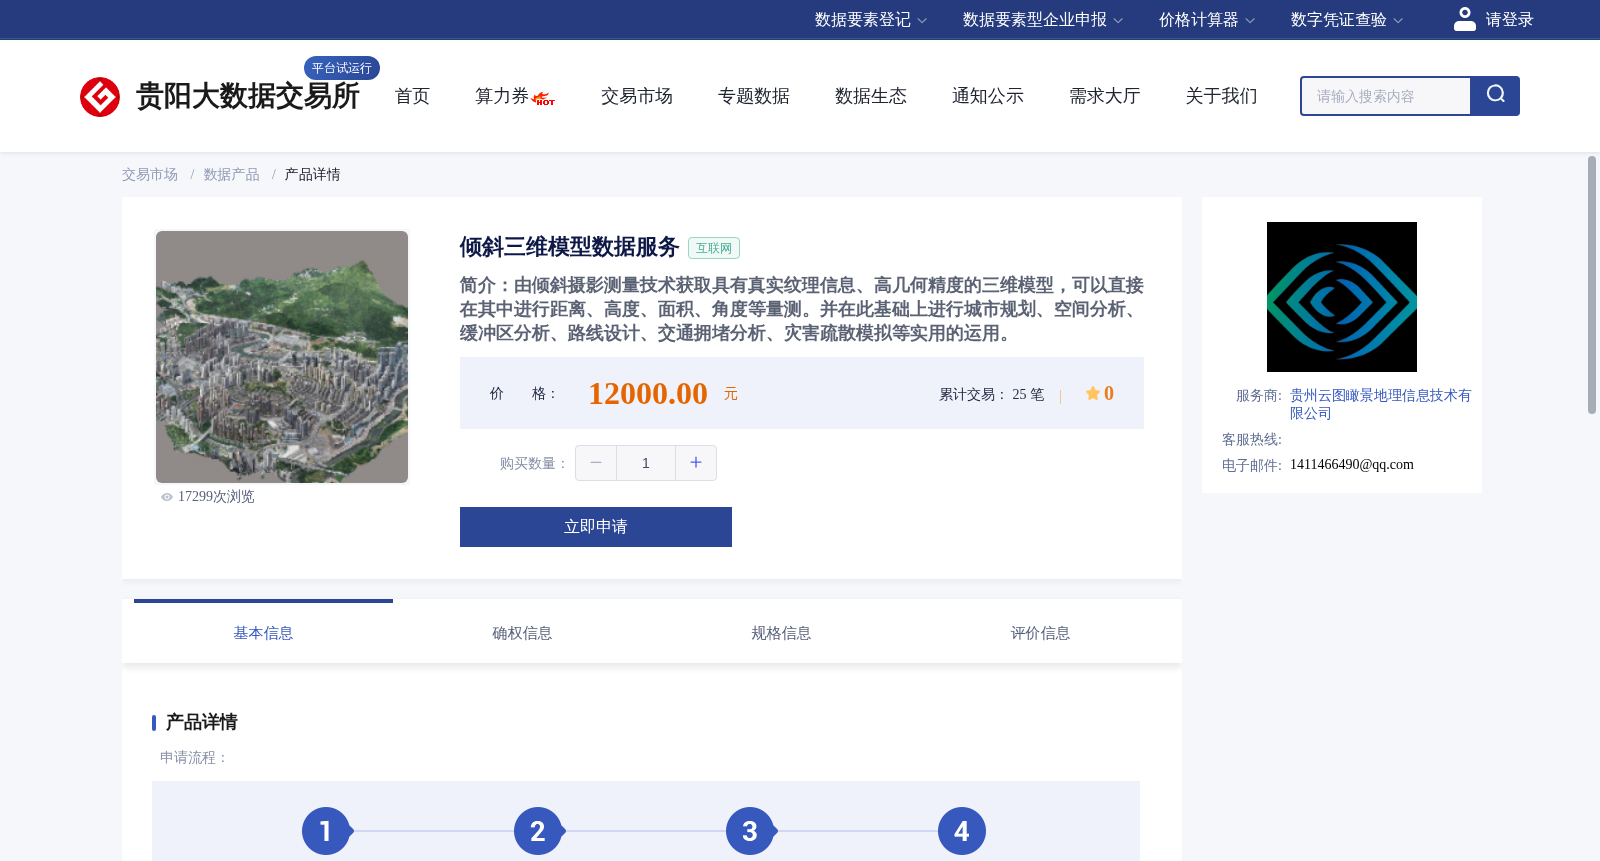1600x861 pixels.
Task: Click the price 12000.00 text
Action: [648, 394]
